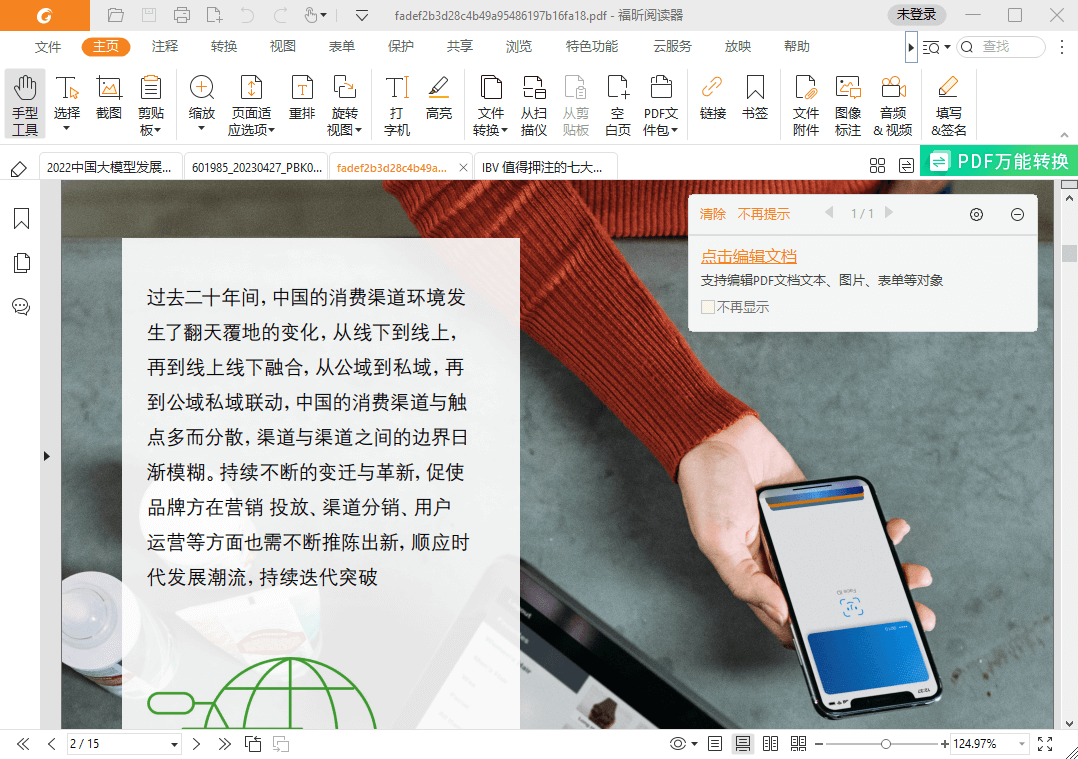Click Image Annotation (图像标注) tool
Viewport: 1078px width, 759px height.
tap(848, 104)
